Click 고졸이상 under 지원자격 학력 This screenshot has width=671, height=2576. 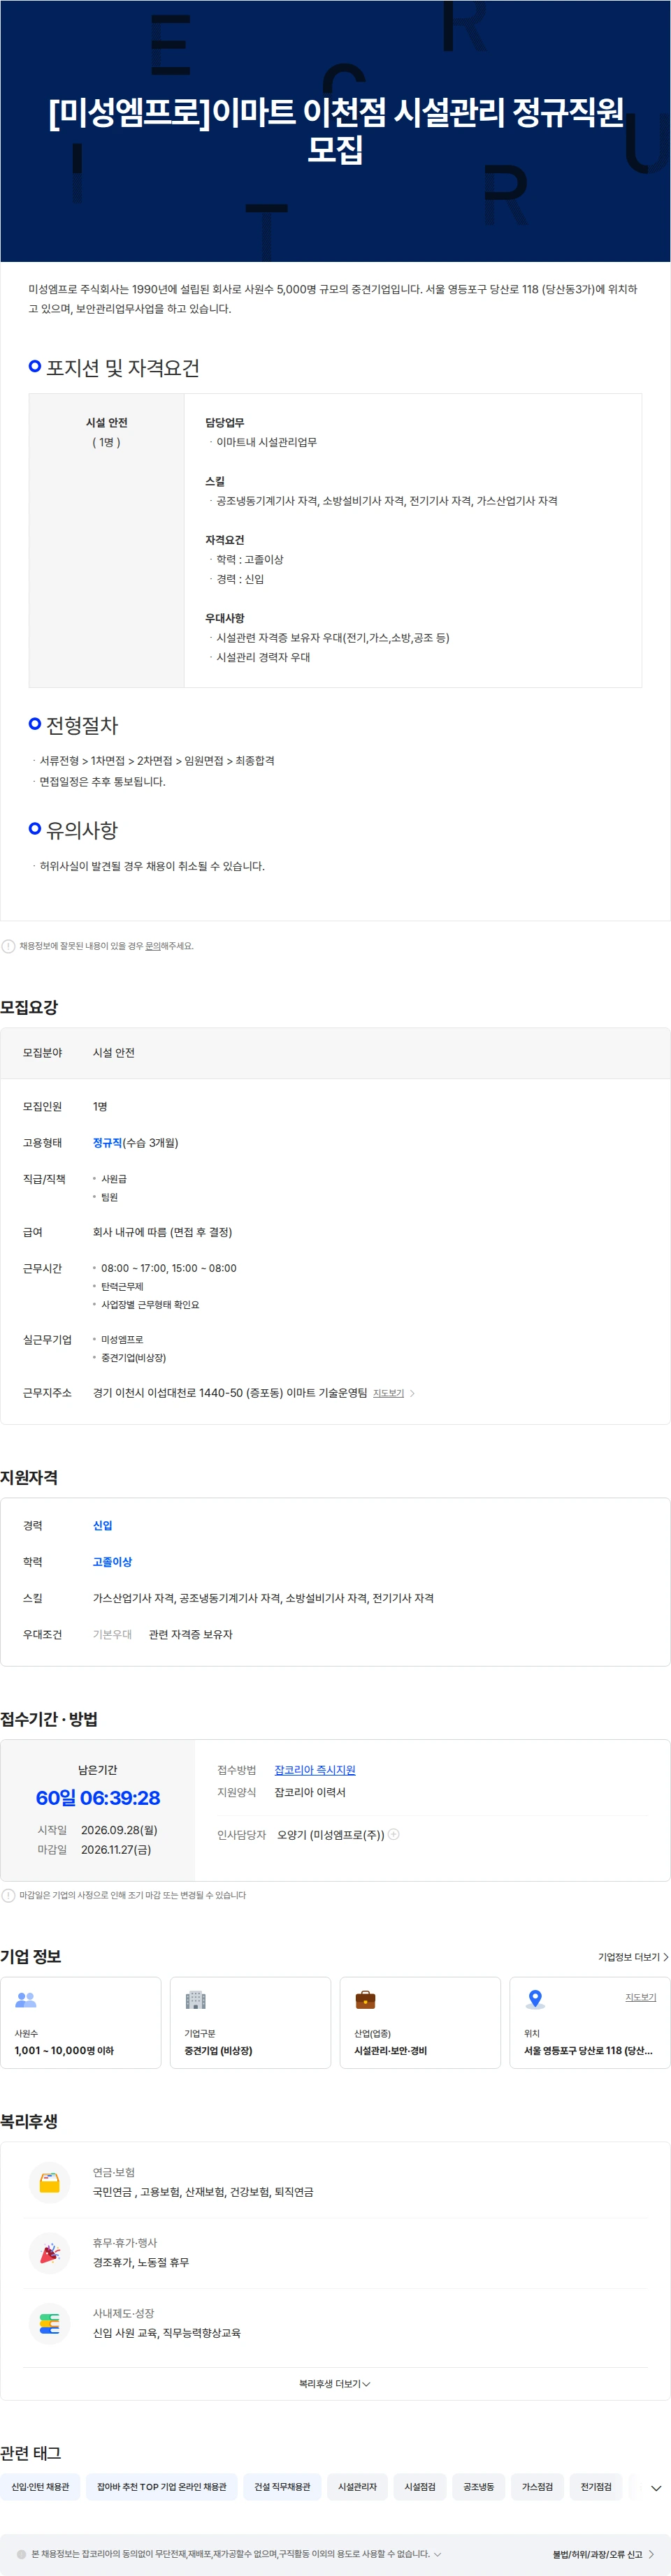[112, 1562]
